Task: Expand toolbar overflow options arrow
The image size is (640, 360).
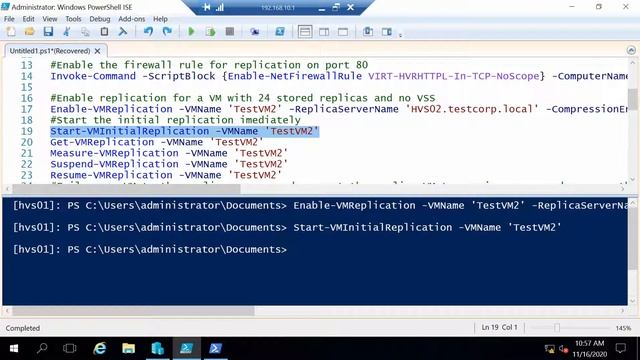Action: point(400,36)
